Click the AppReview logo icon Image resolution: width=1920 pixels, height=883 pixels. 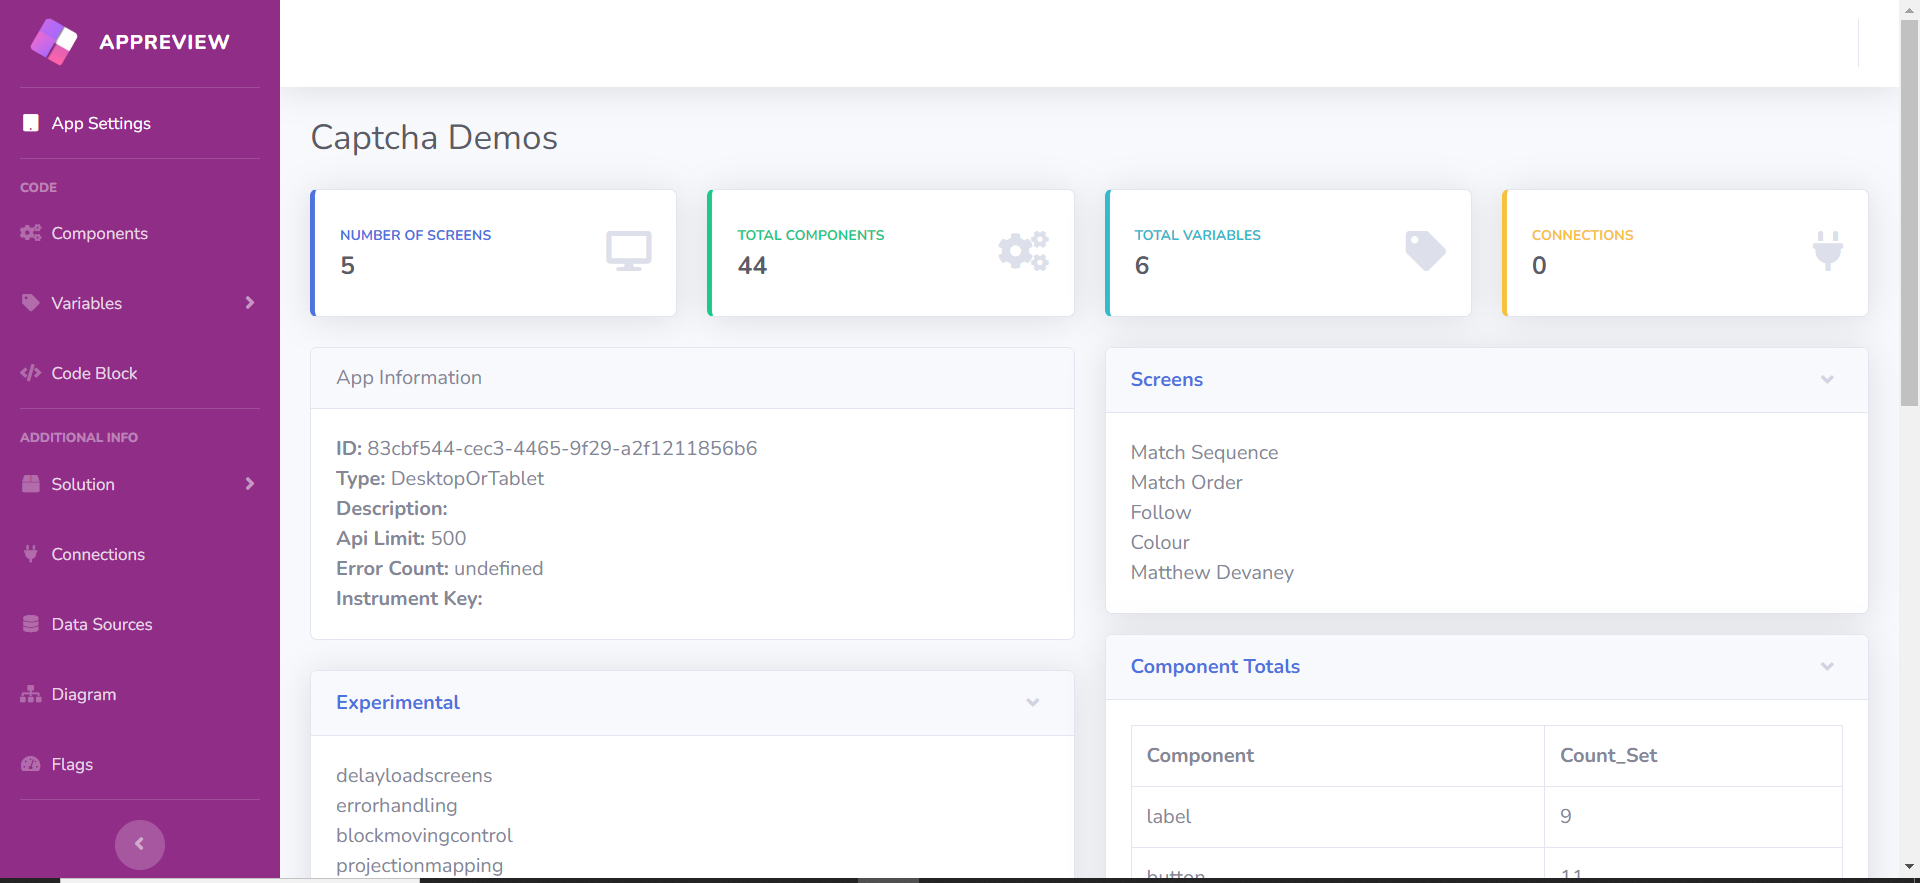(x=54, y=42)
